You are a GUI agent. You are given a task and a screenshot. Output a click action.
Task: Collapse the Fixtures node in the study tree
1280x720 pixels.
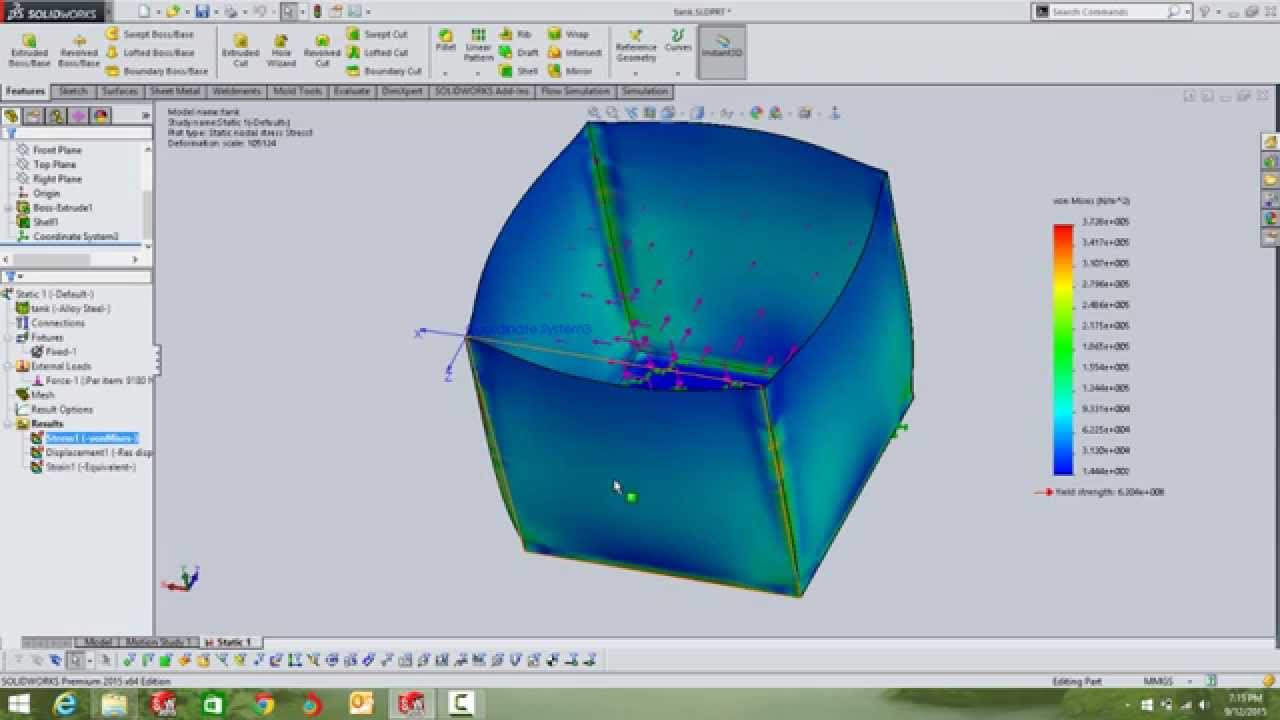pos(9,338)
